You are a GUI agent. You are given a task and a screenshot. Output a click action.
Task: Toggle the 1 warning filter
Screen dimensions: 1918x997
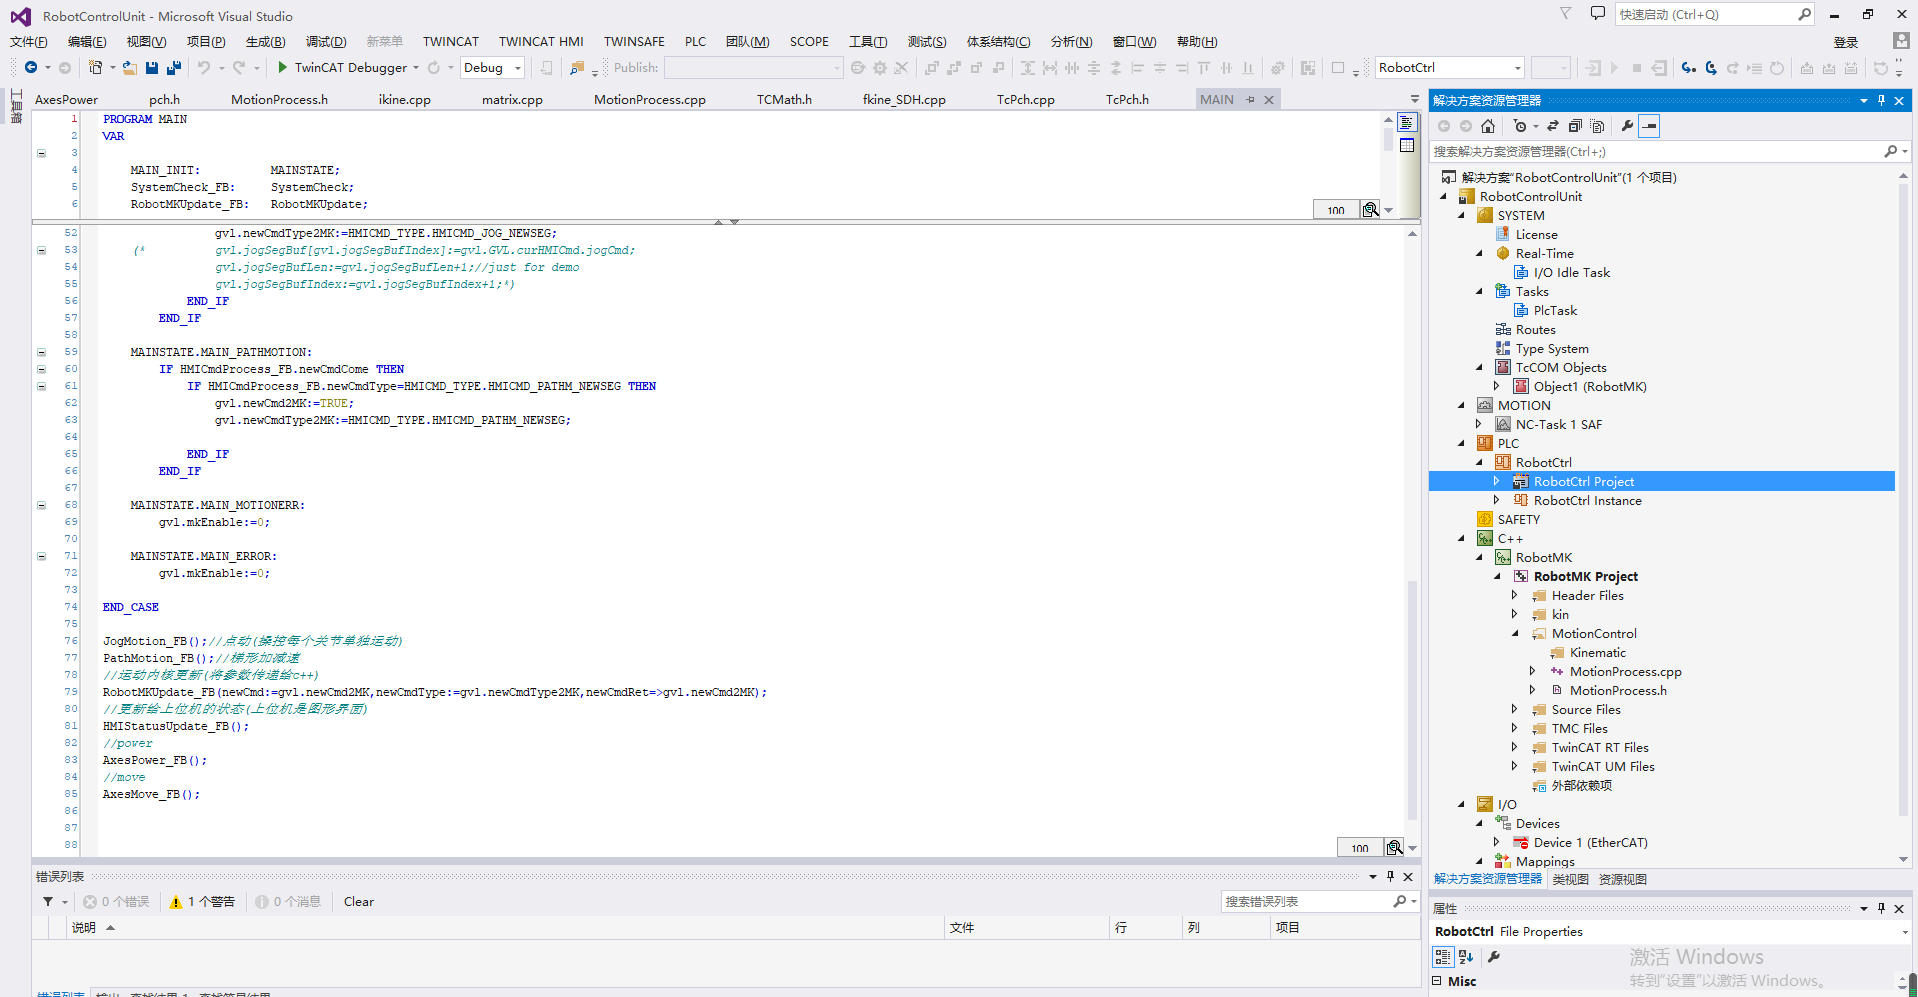[202, 901]
